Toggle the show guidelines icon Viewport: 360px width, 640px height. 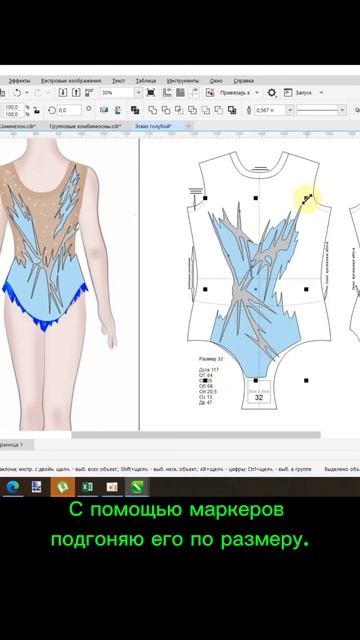coord(194,93)
